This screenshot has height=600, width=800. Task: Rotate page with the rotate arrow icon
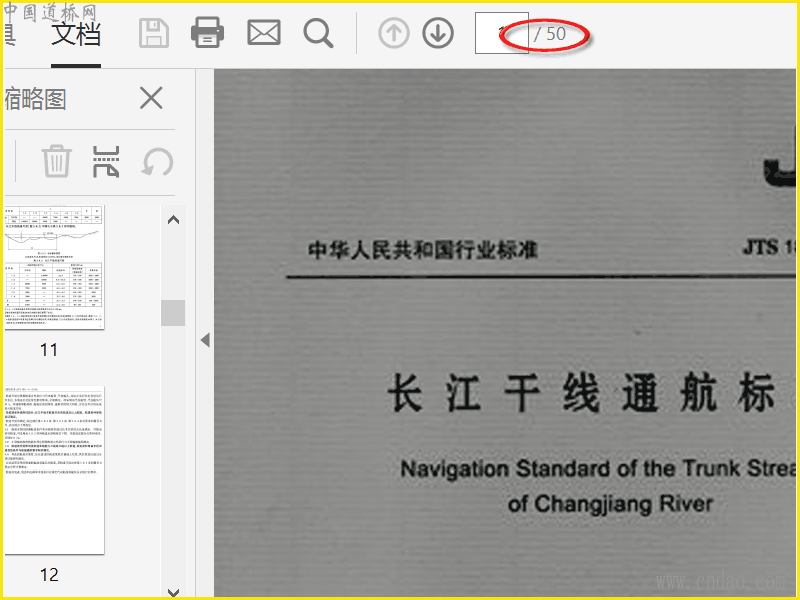tap(157, 162)
